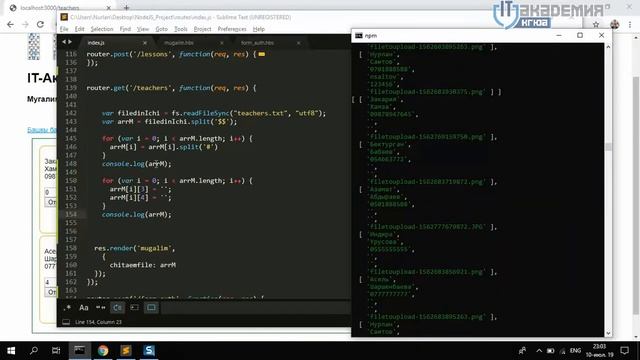Open Skype from the taskbar
Viewport: 640px width, 360px height.
[149, 351]
